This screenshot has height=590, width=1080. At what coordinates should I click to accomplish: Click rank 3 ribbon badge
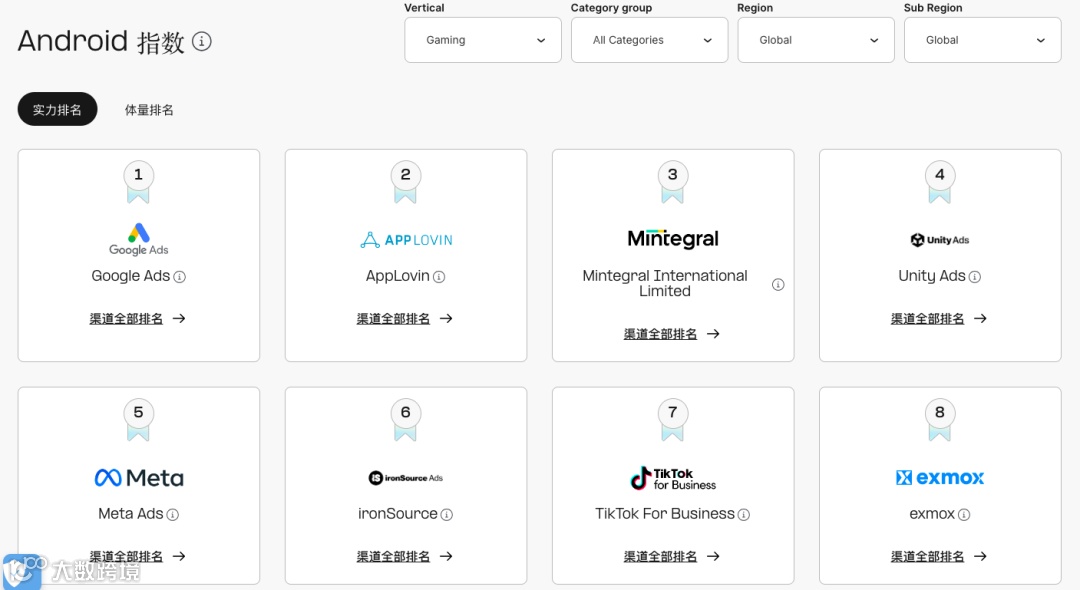point(673,182)
